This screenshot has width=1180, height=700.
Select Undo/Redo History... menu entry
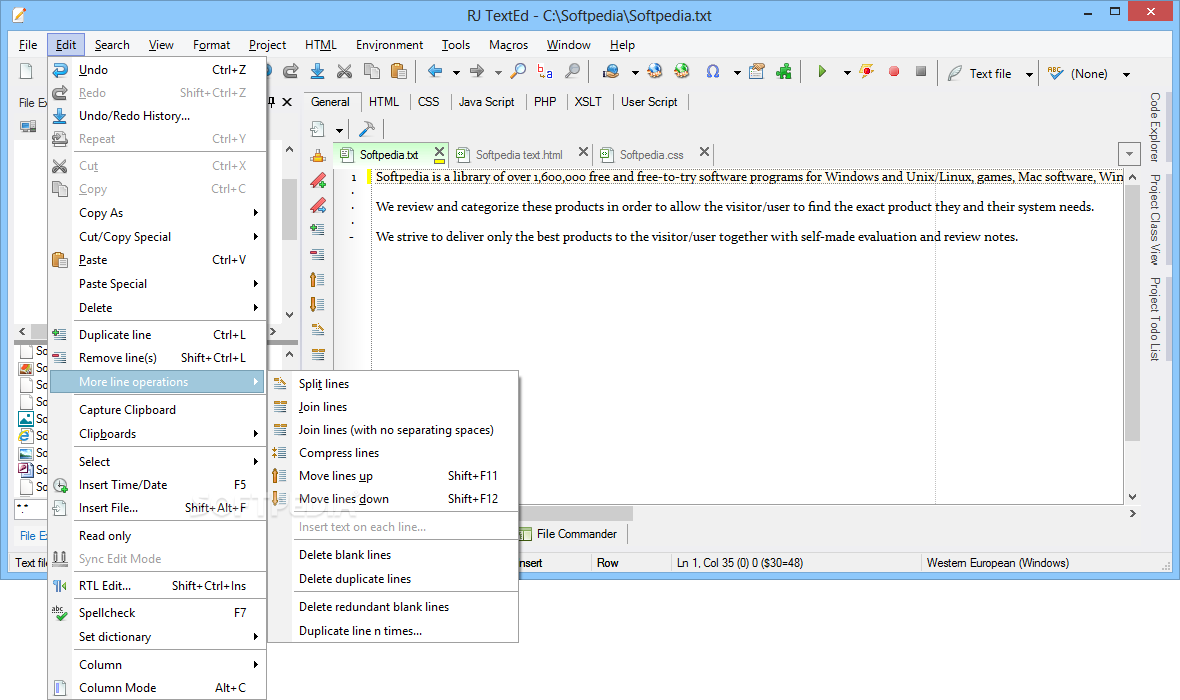[158, 116]
